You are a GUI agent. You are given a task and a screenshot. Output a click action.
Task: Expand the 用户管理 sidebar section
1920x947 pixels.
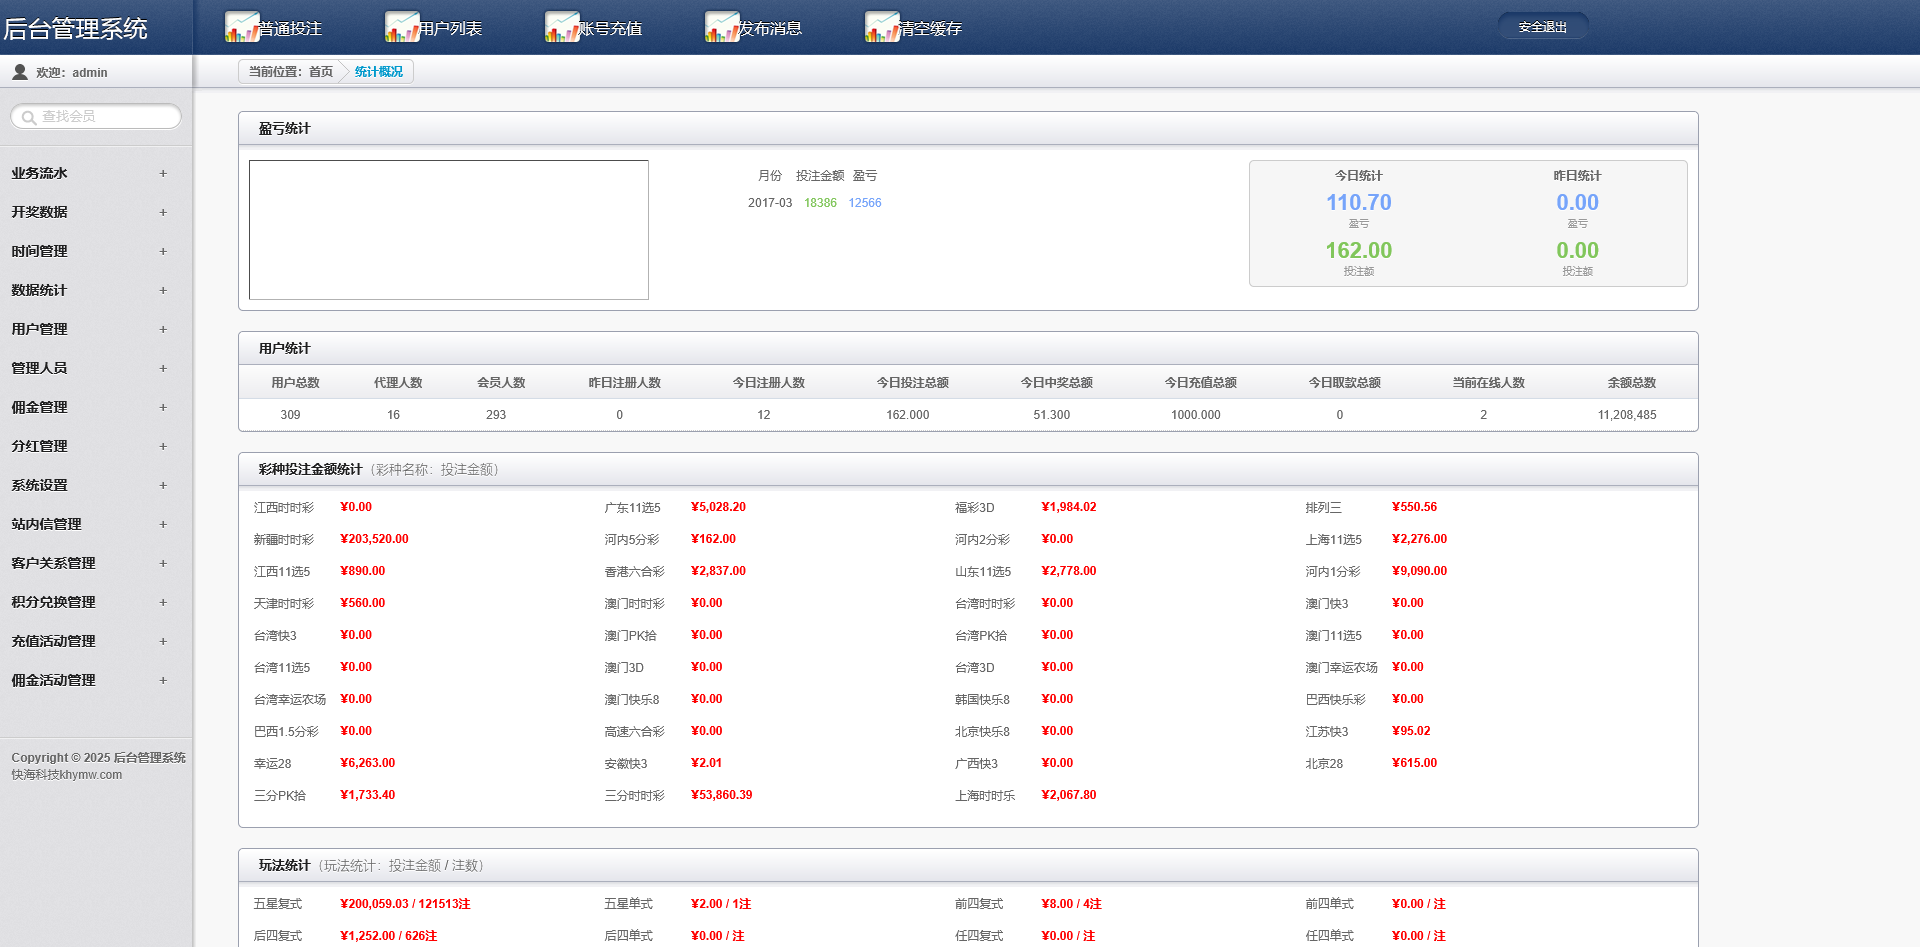tap(163, 330)
